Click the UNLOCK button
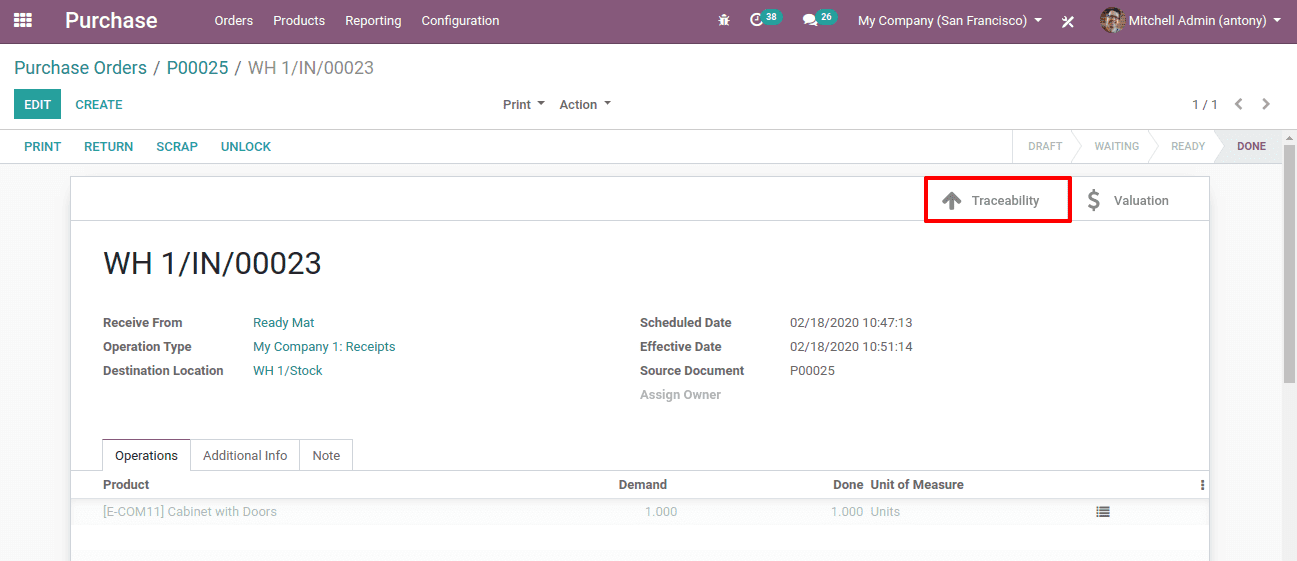Screen dimensions: 1297x561 246,146
